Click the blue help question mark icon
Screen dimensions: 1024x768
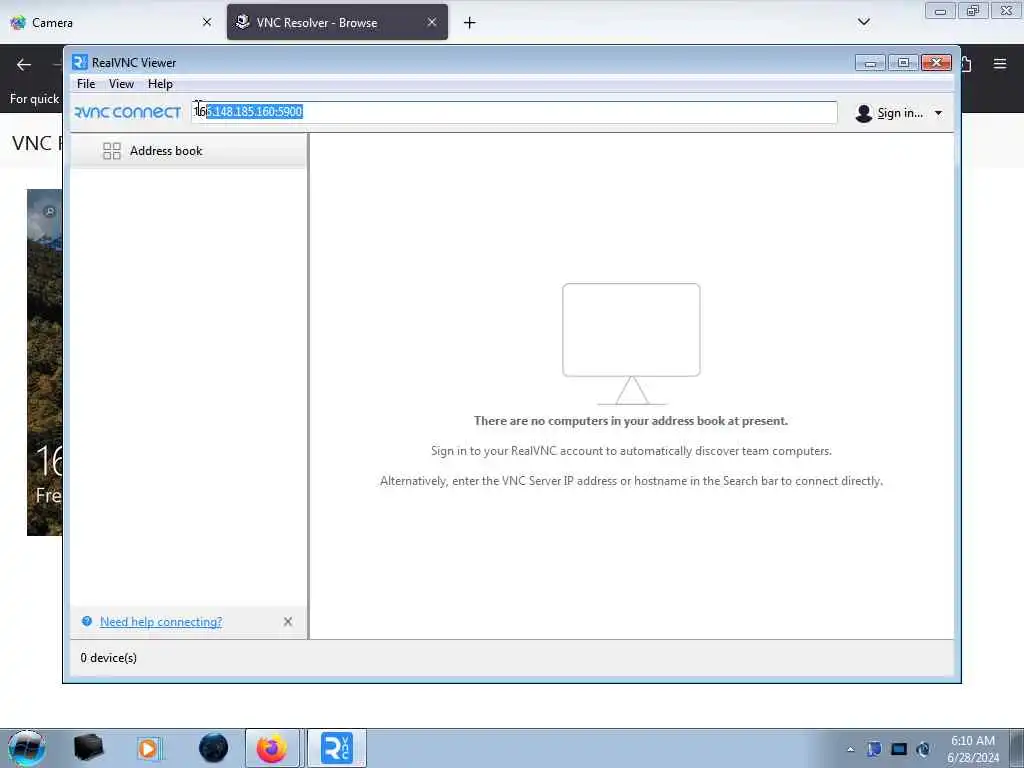tap(87, 621)
